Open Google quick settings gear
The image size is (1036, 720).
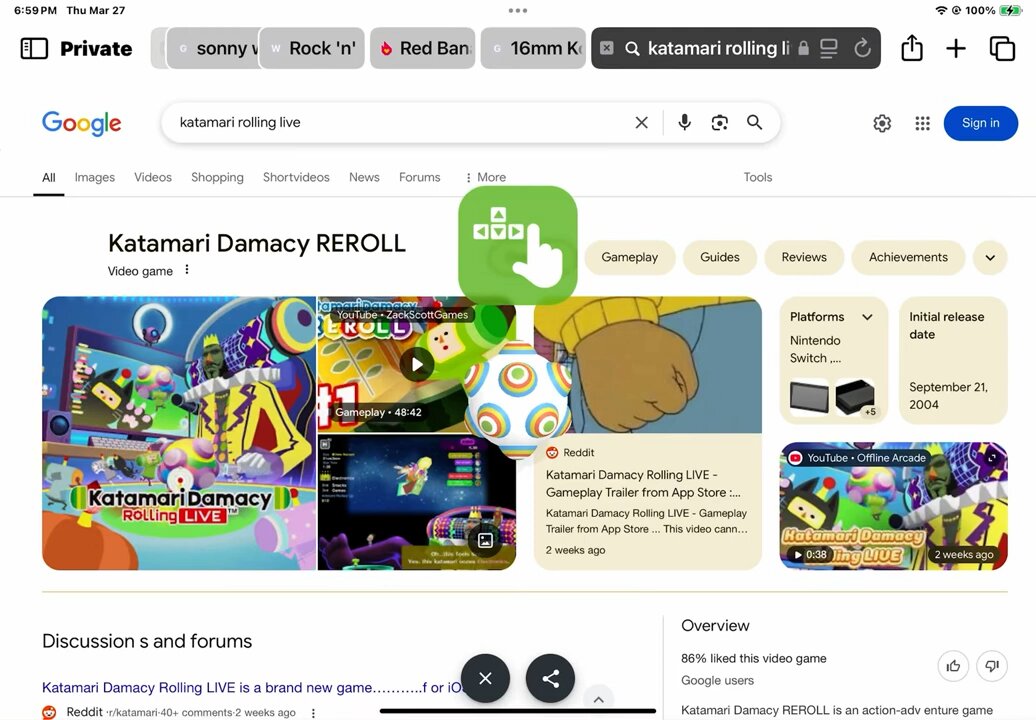tap(882, 124)
